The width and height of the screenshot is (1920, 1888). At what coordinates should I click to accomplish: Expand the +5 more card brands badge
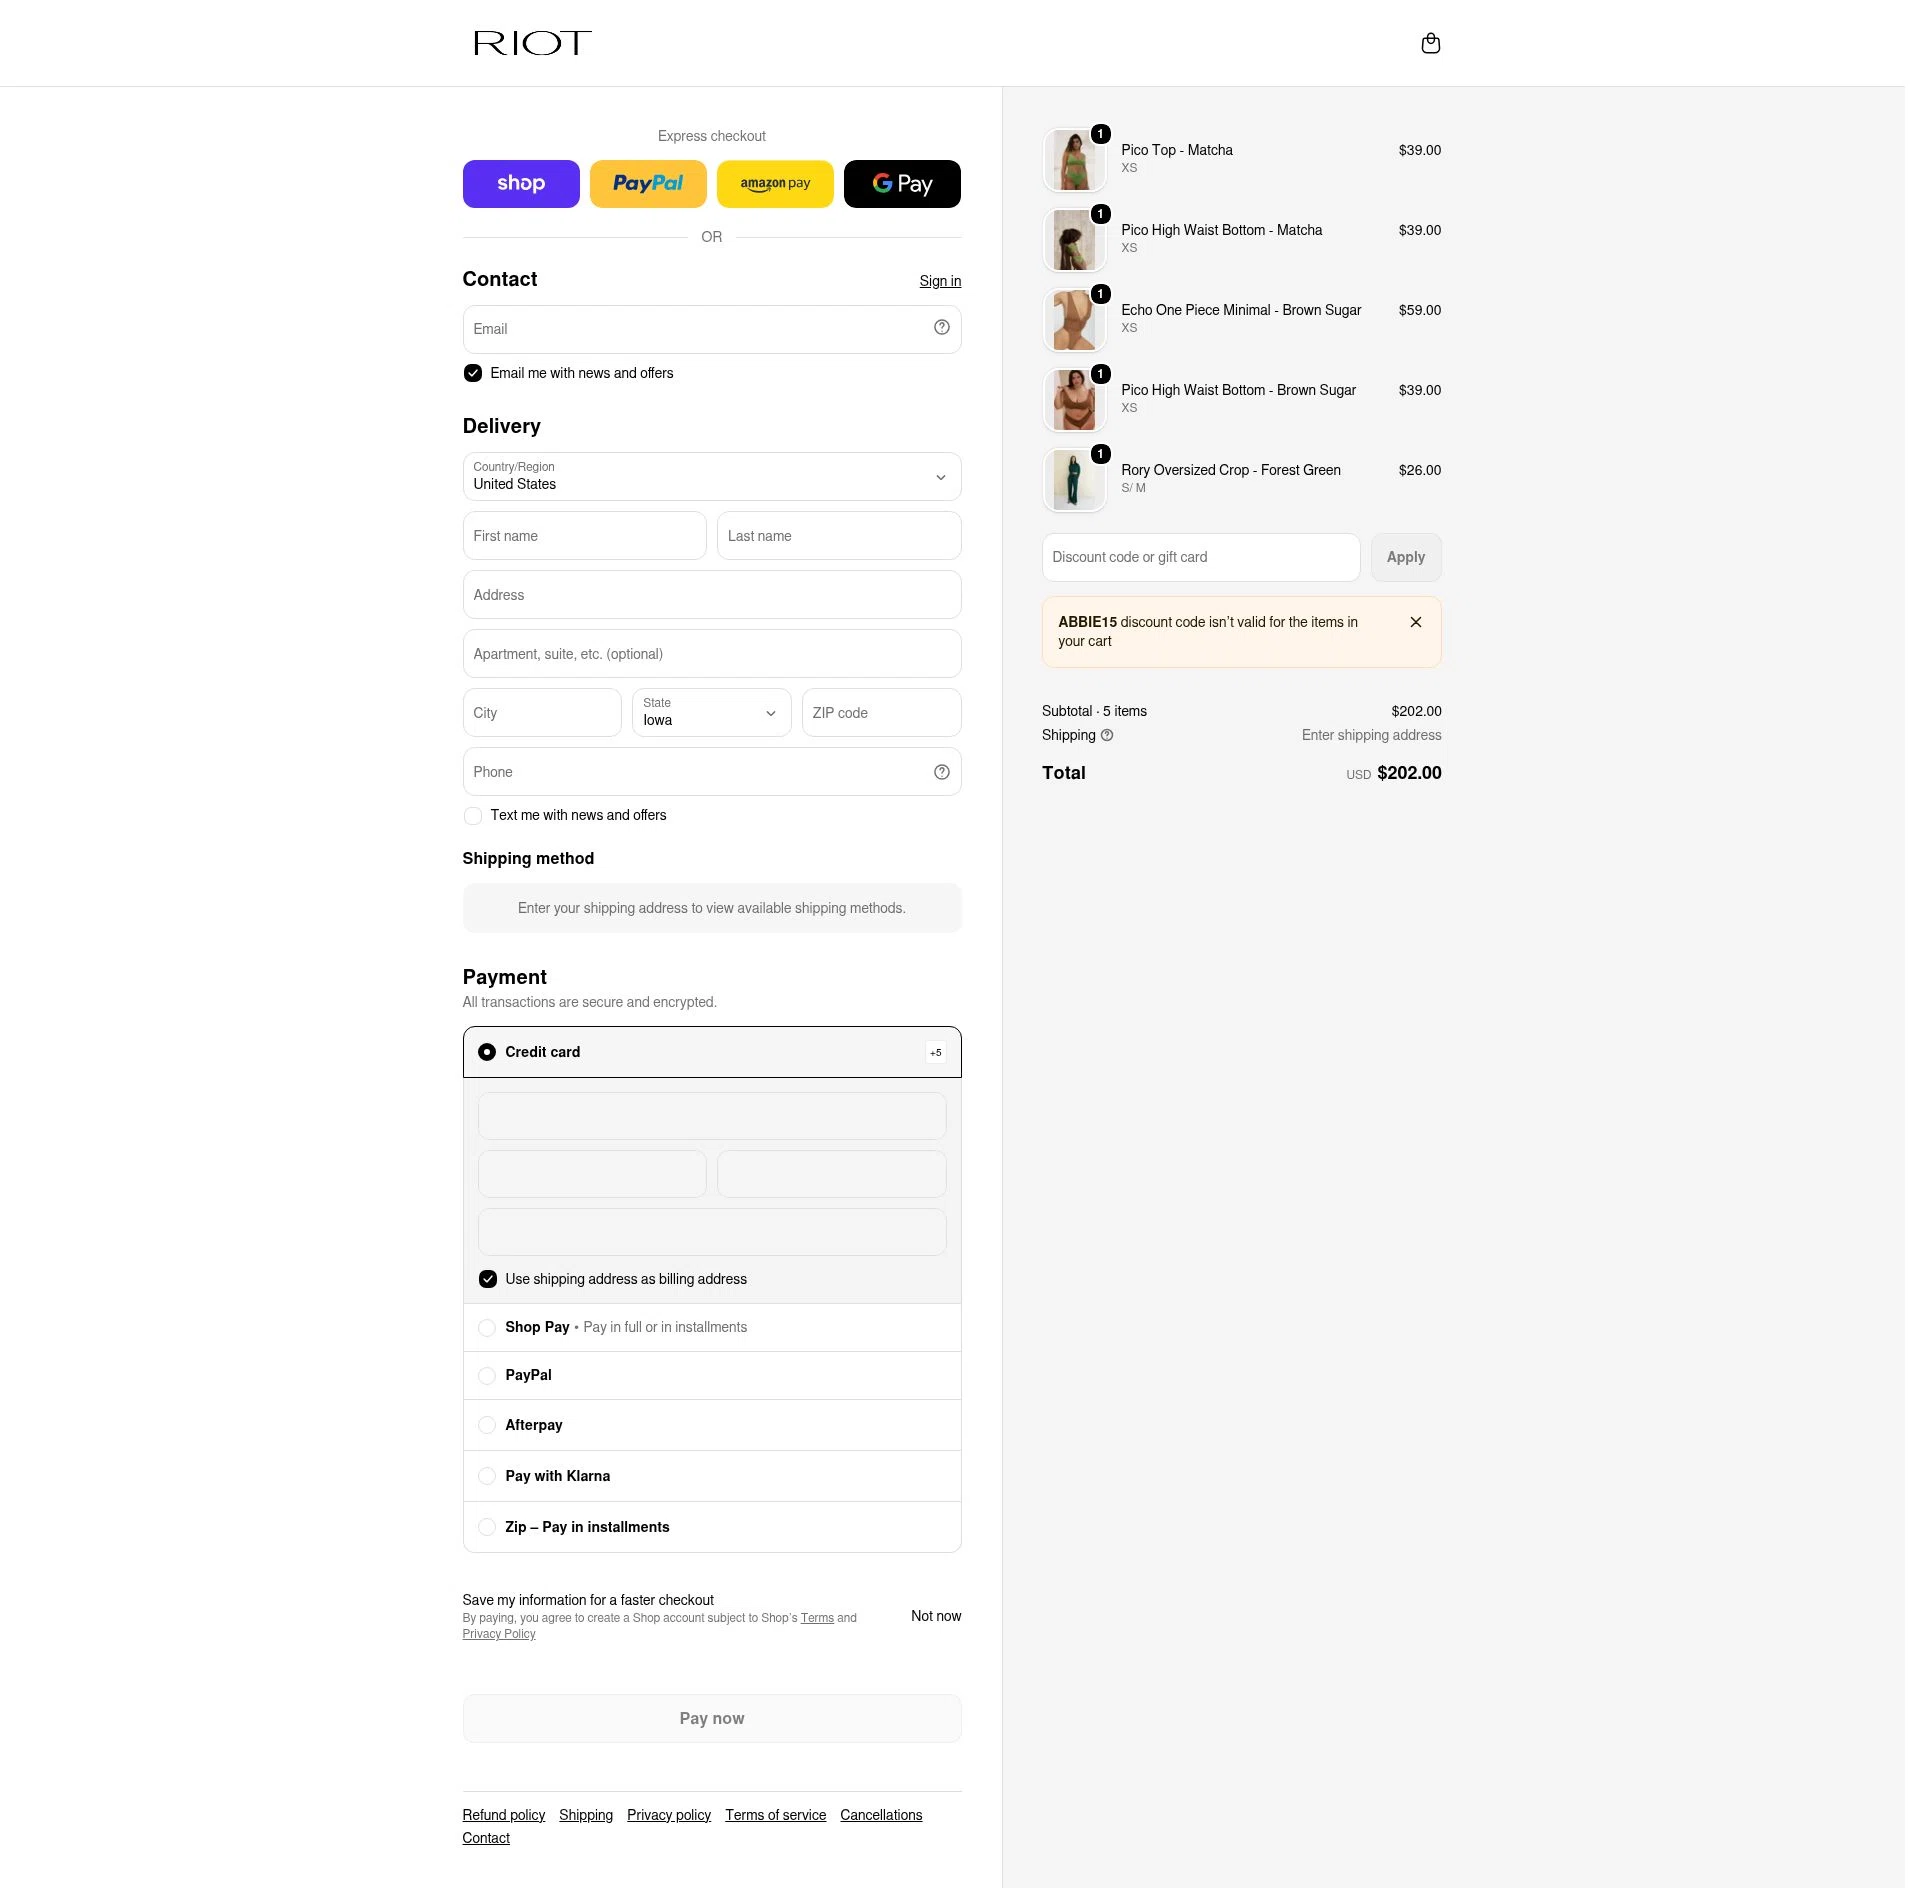[x=935, y=1052]
